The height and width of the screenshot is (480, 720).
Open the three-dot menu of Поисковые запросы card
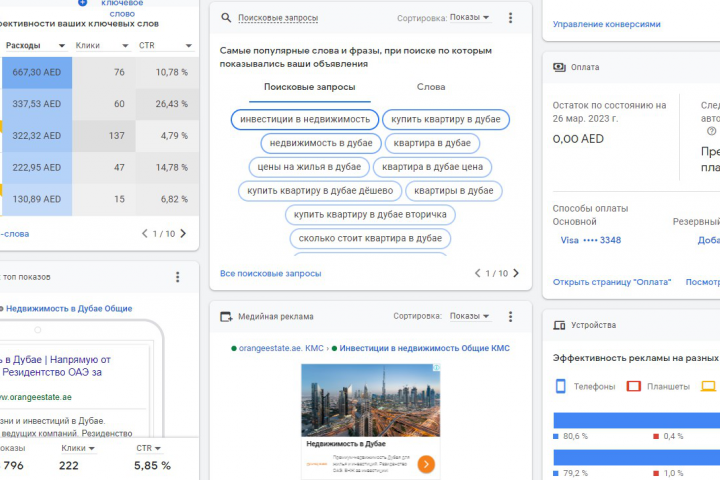(510, 18)
